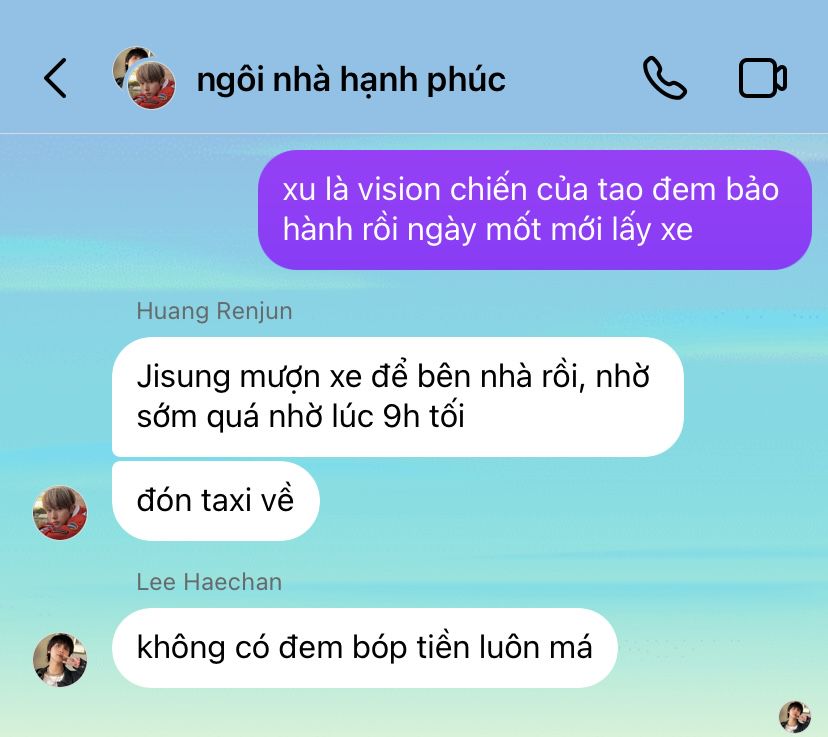Tap the 'Lee Haechan' sender name label
Viewport: 828px width, 737px height.
point(209,582)
